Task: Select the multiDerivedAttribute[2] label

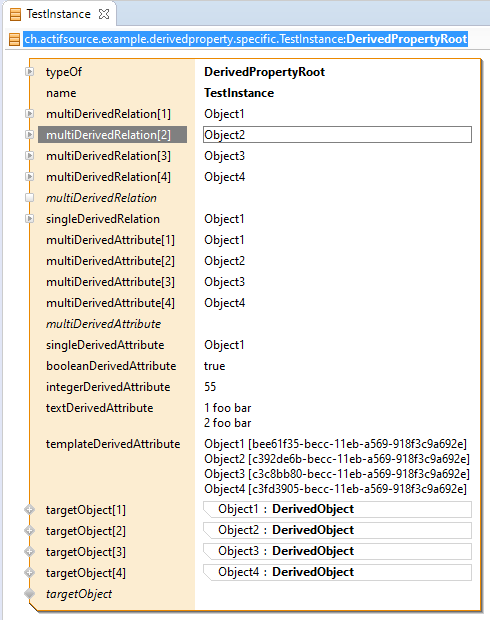Action: pyautogui.click(x=110, y=261)
